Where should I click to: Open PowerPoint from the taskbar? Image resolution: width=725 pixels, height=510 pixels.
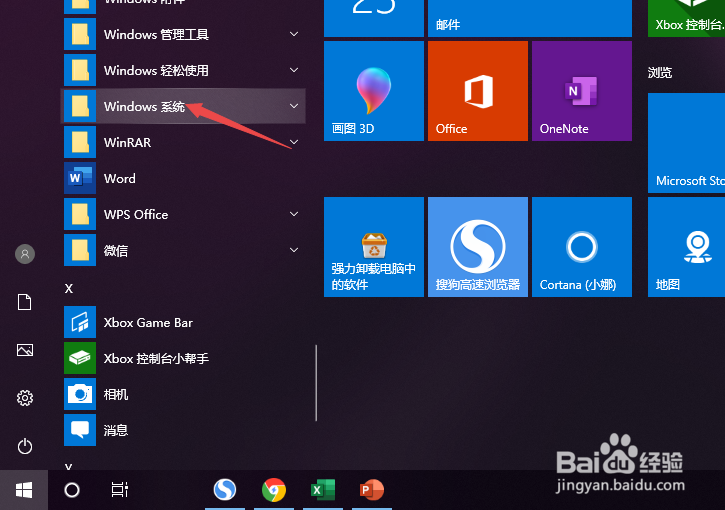pos(372,490)
